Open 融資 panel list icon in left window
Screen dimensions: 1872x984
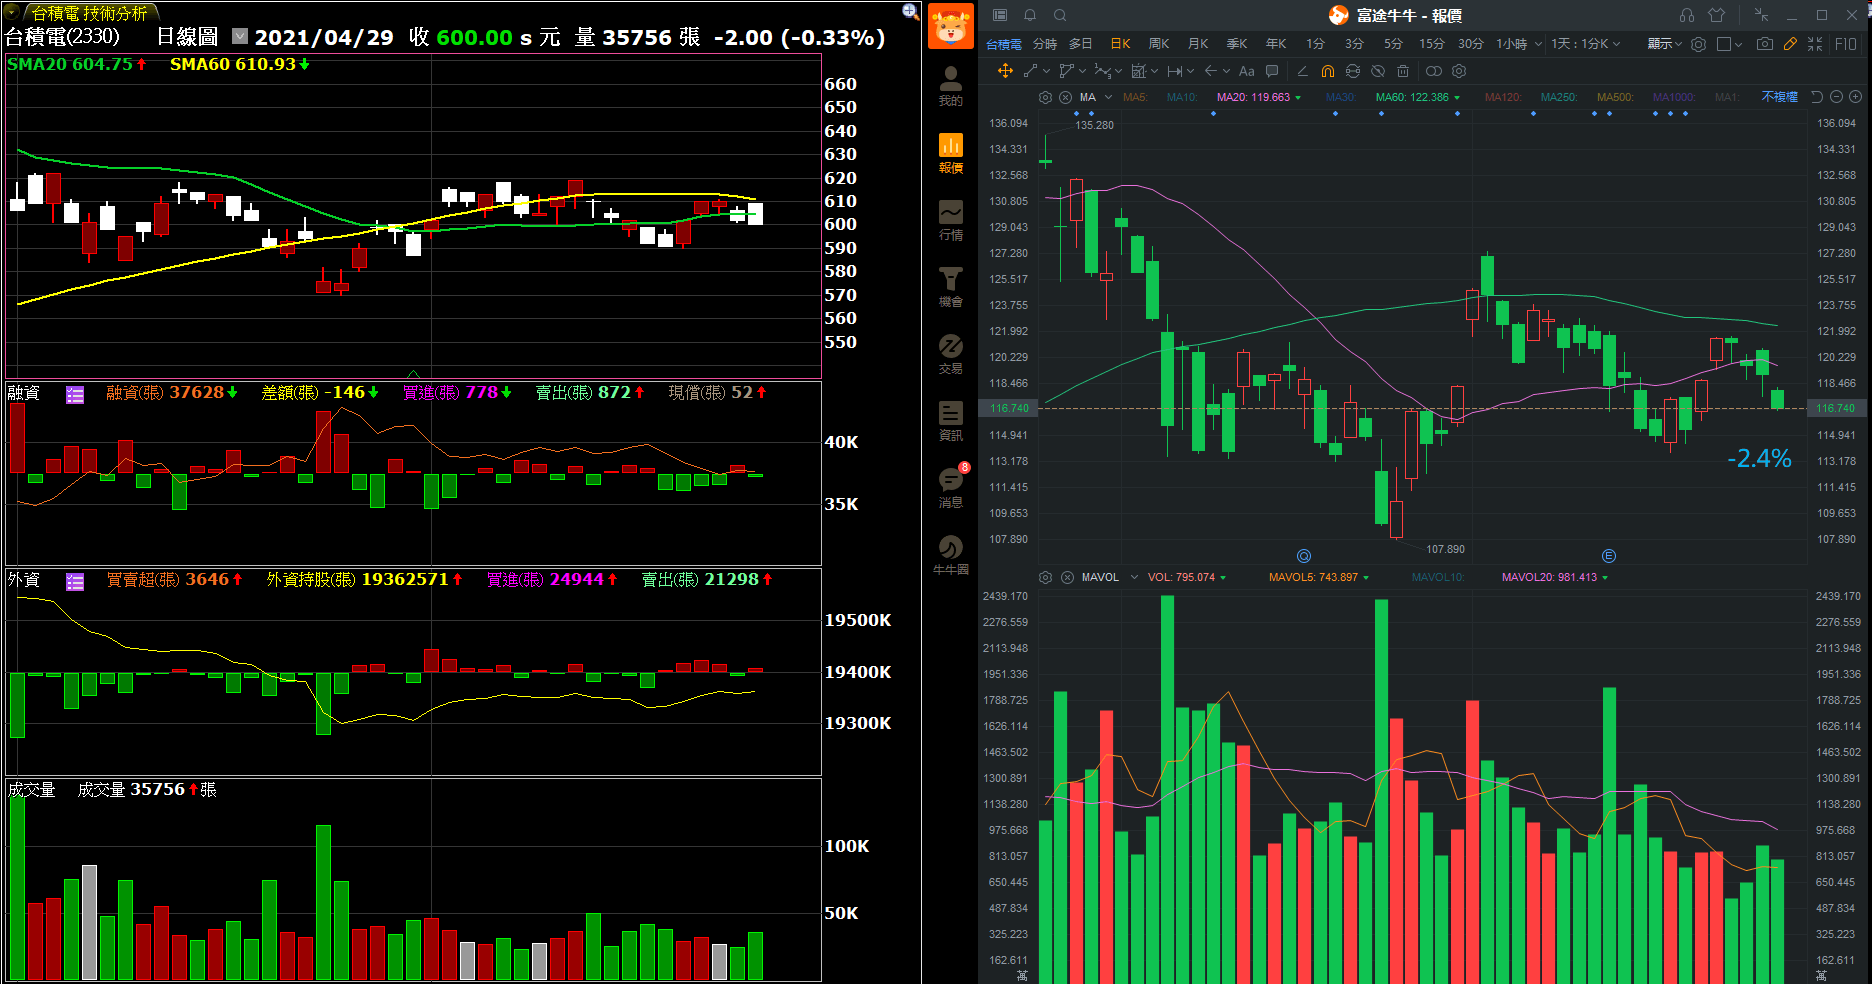tap(75, 394)
